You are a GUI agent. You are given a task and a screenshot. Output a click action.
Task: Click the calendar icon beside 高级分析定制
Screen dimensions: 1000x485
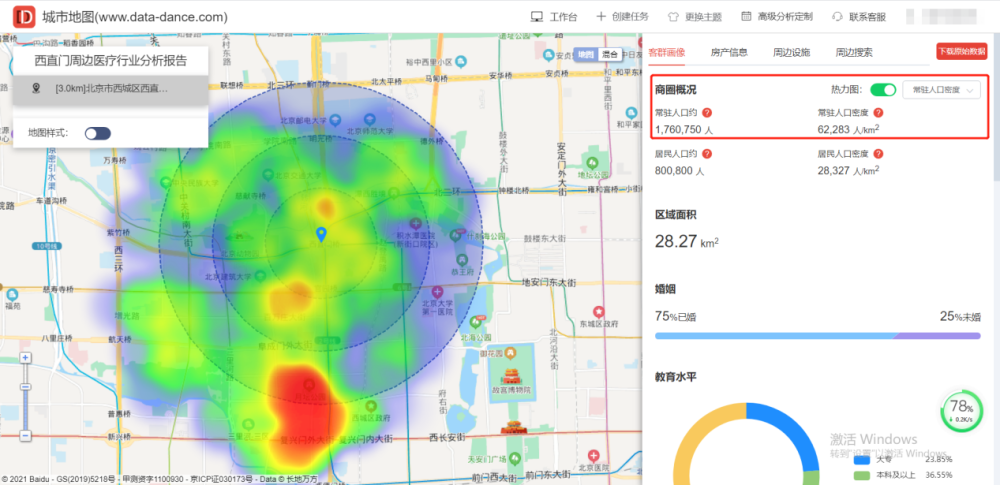746,17
